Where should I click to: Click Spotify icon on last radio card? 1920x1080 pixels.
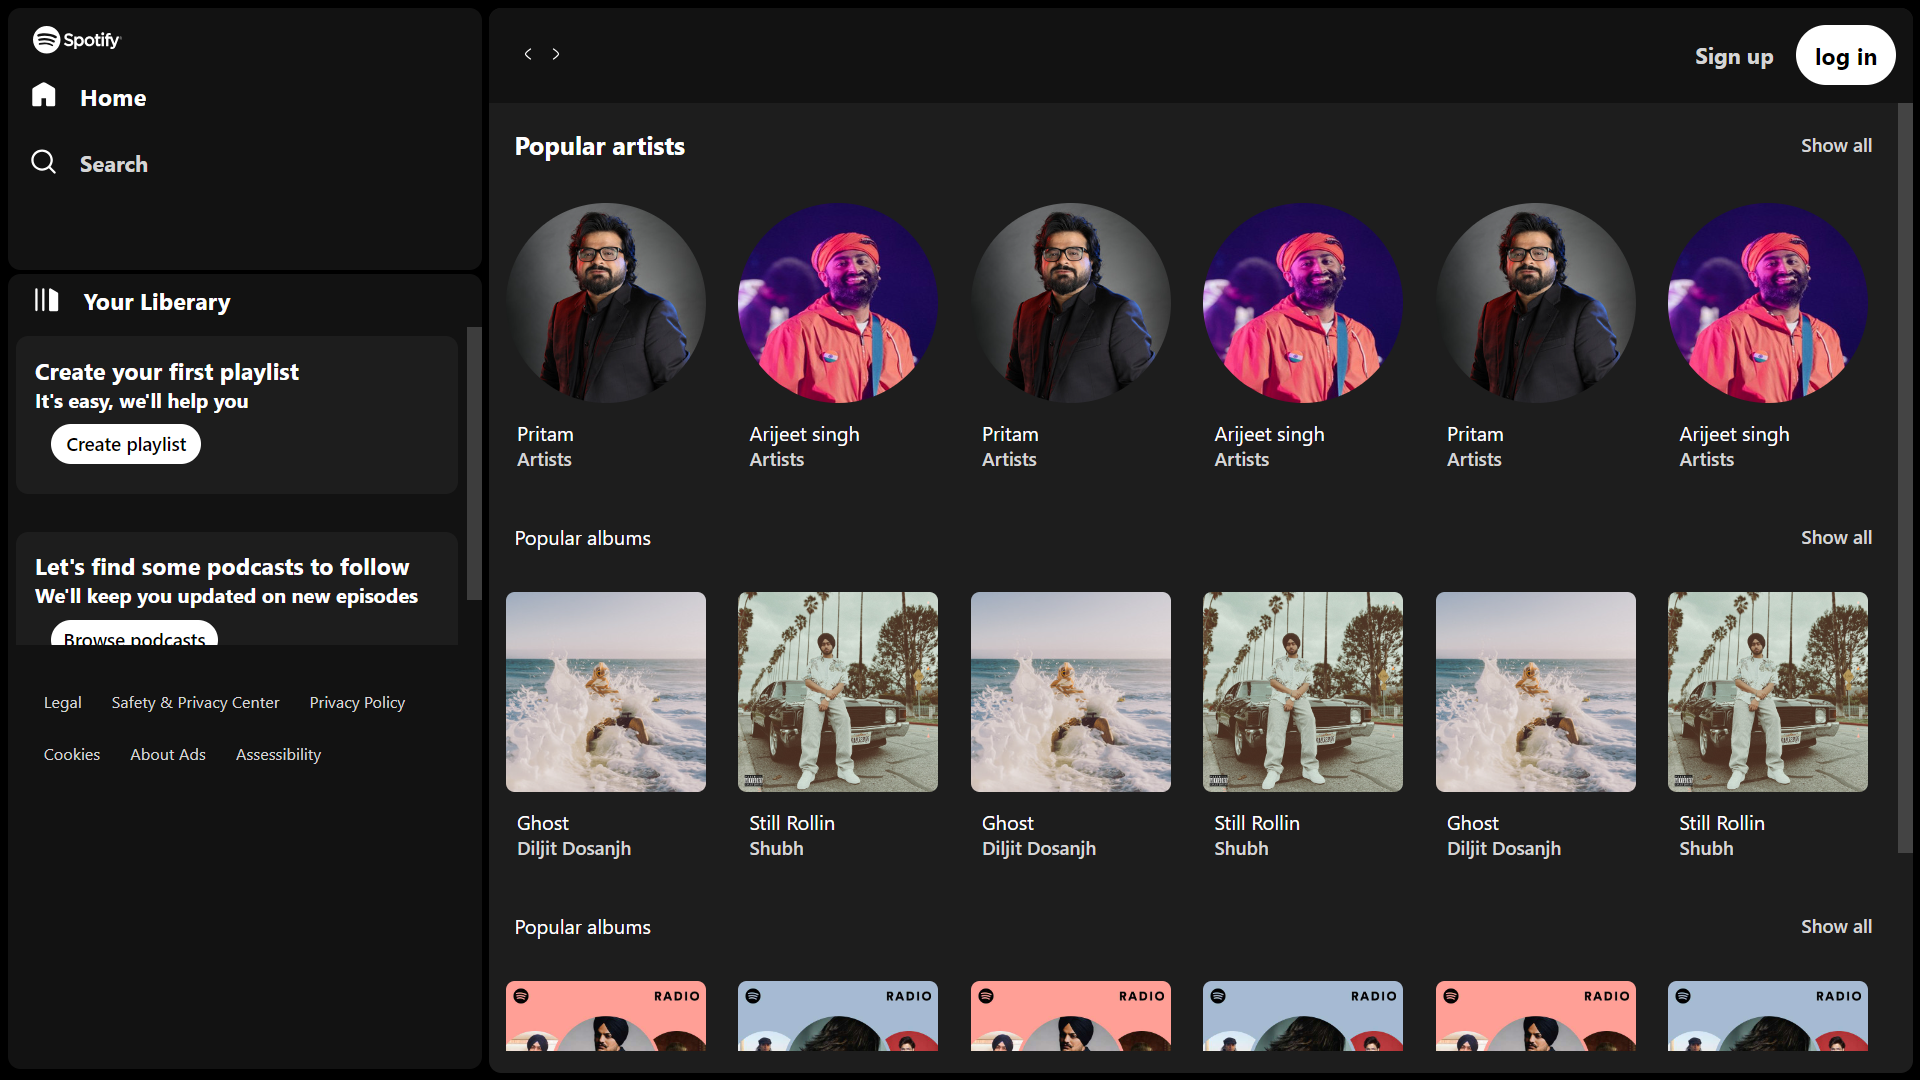[1683, 996]
